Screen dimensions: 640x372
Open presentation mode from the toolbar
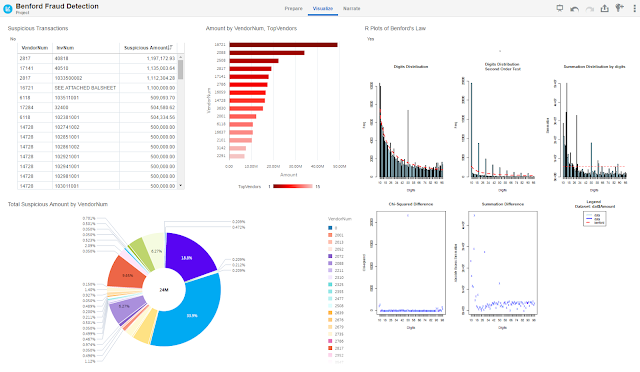[560, 8]
